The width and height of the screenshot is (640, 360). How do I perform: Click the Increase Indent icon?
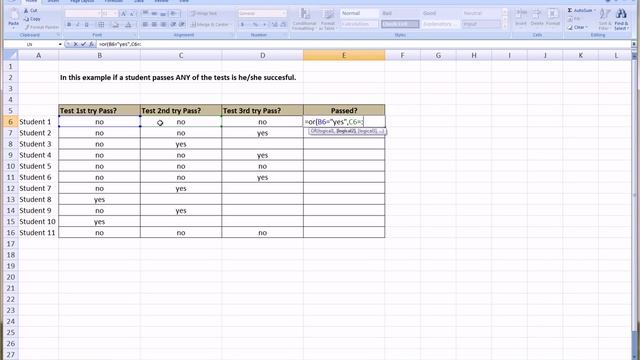point(182,24)
